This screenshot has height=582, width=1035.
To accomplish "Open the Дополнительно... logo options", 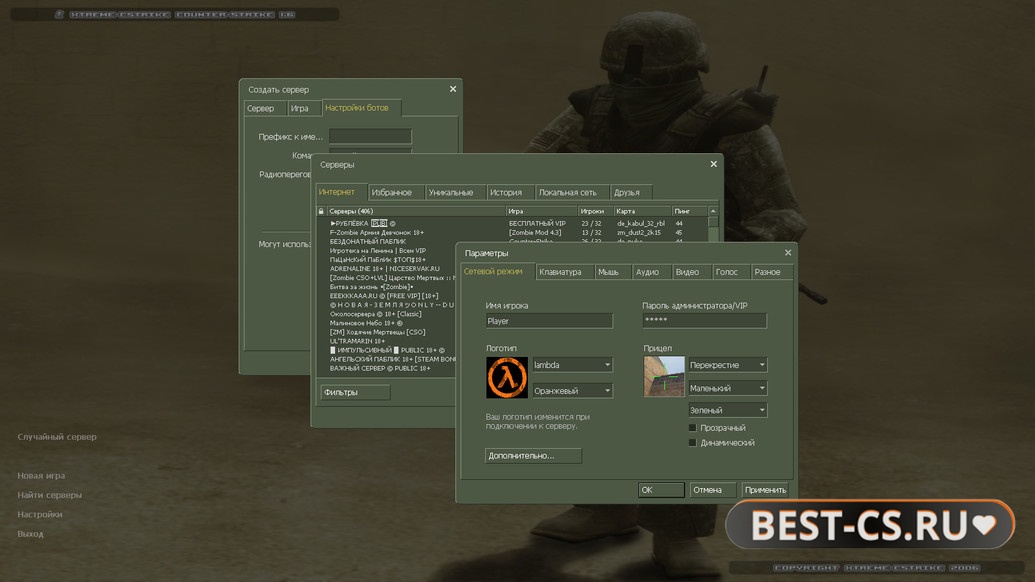I will click(533, 455).
